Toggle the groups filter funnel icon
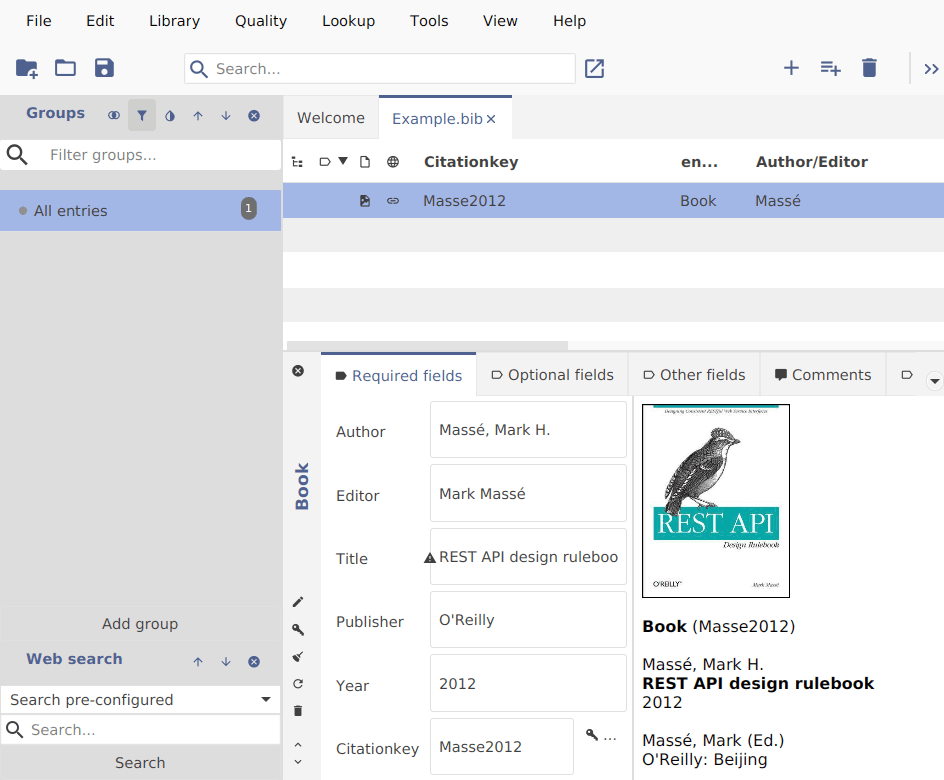This screenshot has height=780, width=944. [141, 115]
